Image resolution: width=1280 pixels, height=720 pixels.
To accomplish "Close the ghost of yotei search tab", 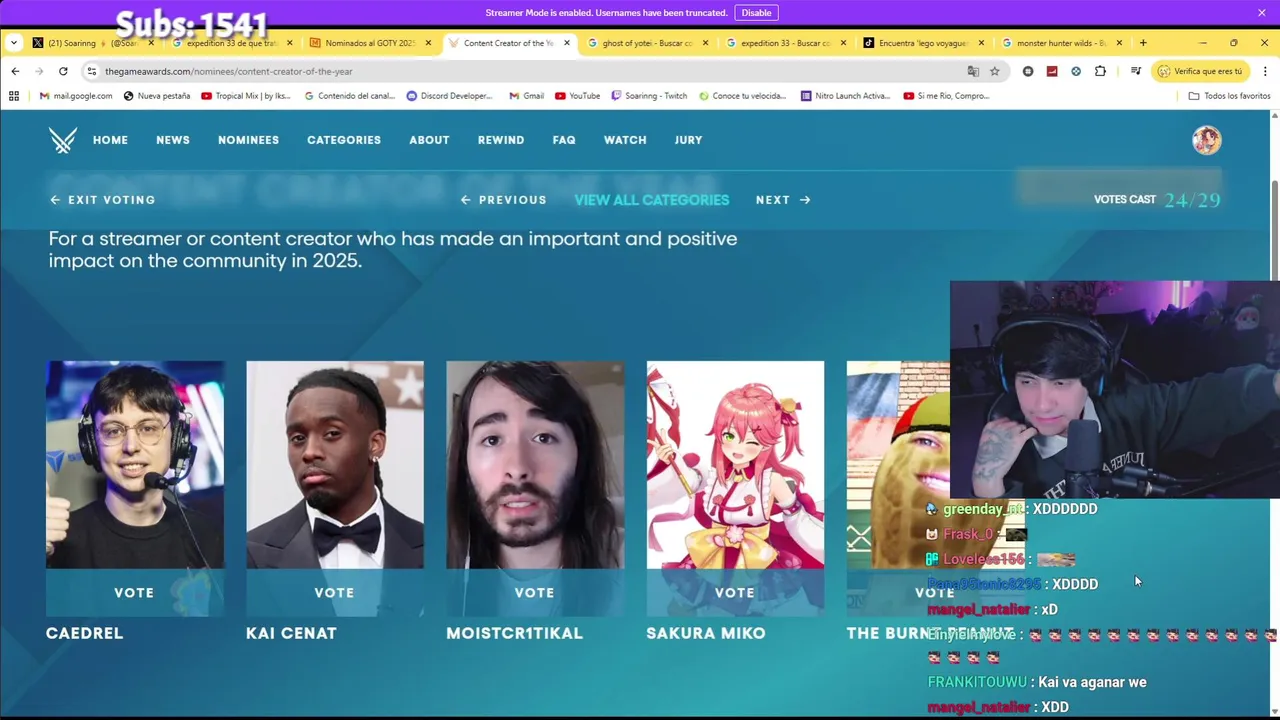I will pos(705,43).
